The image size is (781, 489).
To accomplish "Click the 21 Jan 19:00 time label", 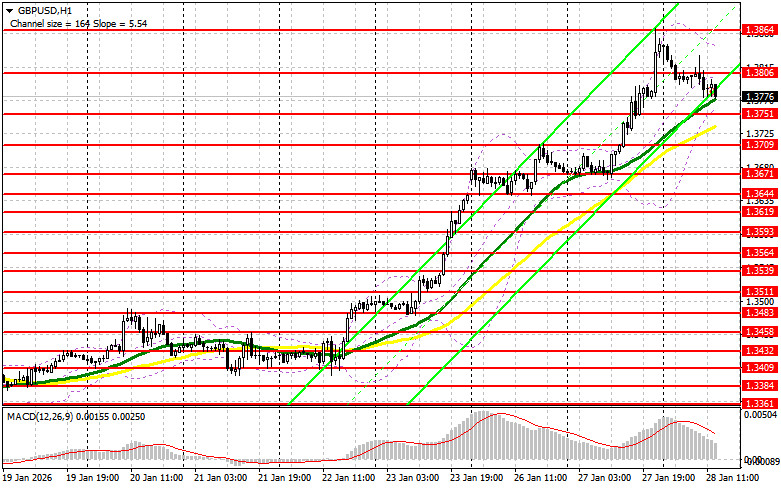I will tap(284, 478).
